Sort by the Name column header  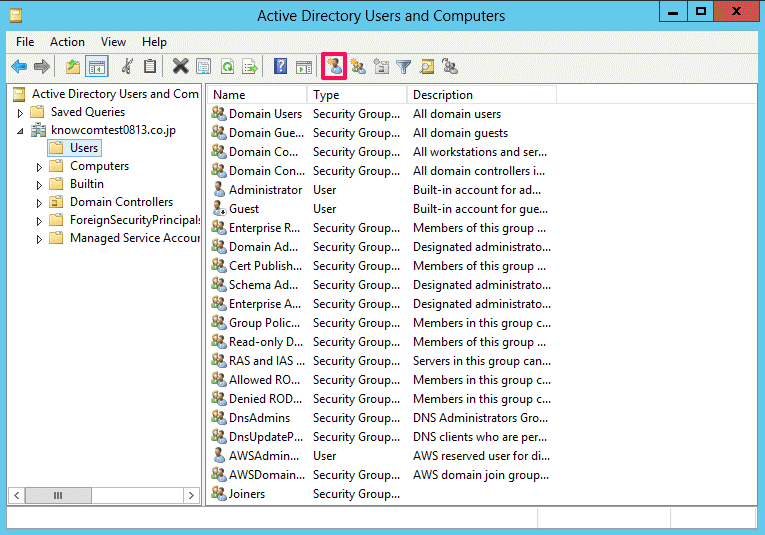(257, 95)
